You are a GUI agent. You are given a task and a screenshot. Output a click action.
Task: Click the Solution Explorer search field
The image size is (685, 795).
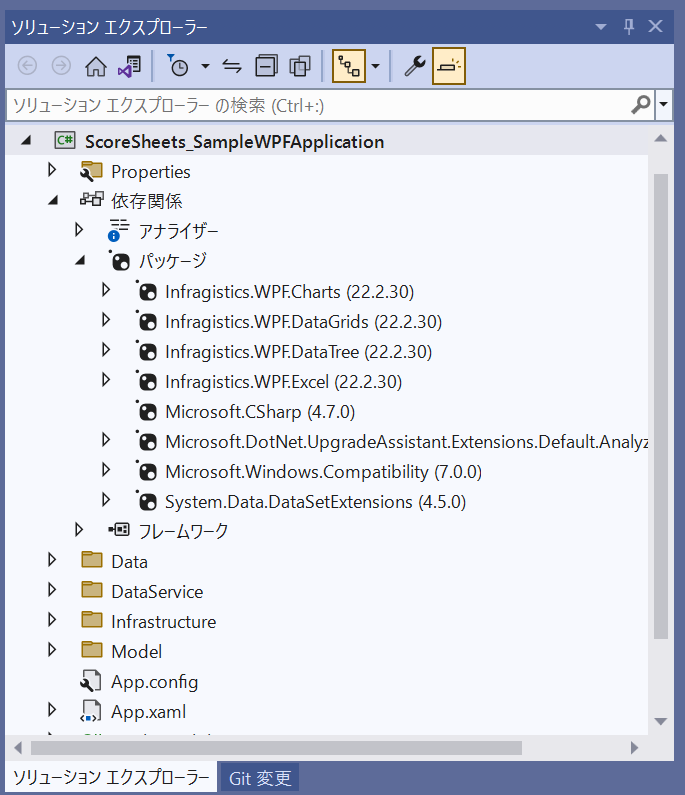point(318,105)
